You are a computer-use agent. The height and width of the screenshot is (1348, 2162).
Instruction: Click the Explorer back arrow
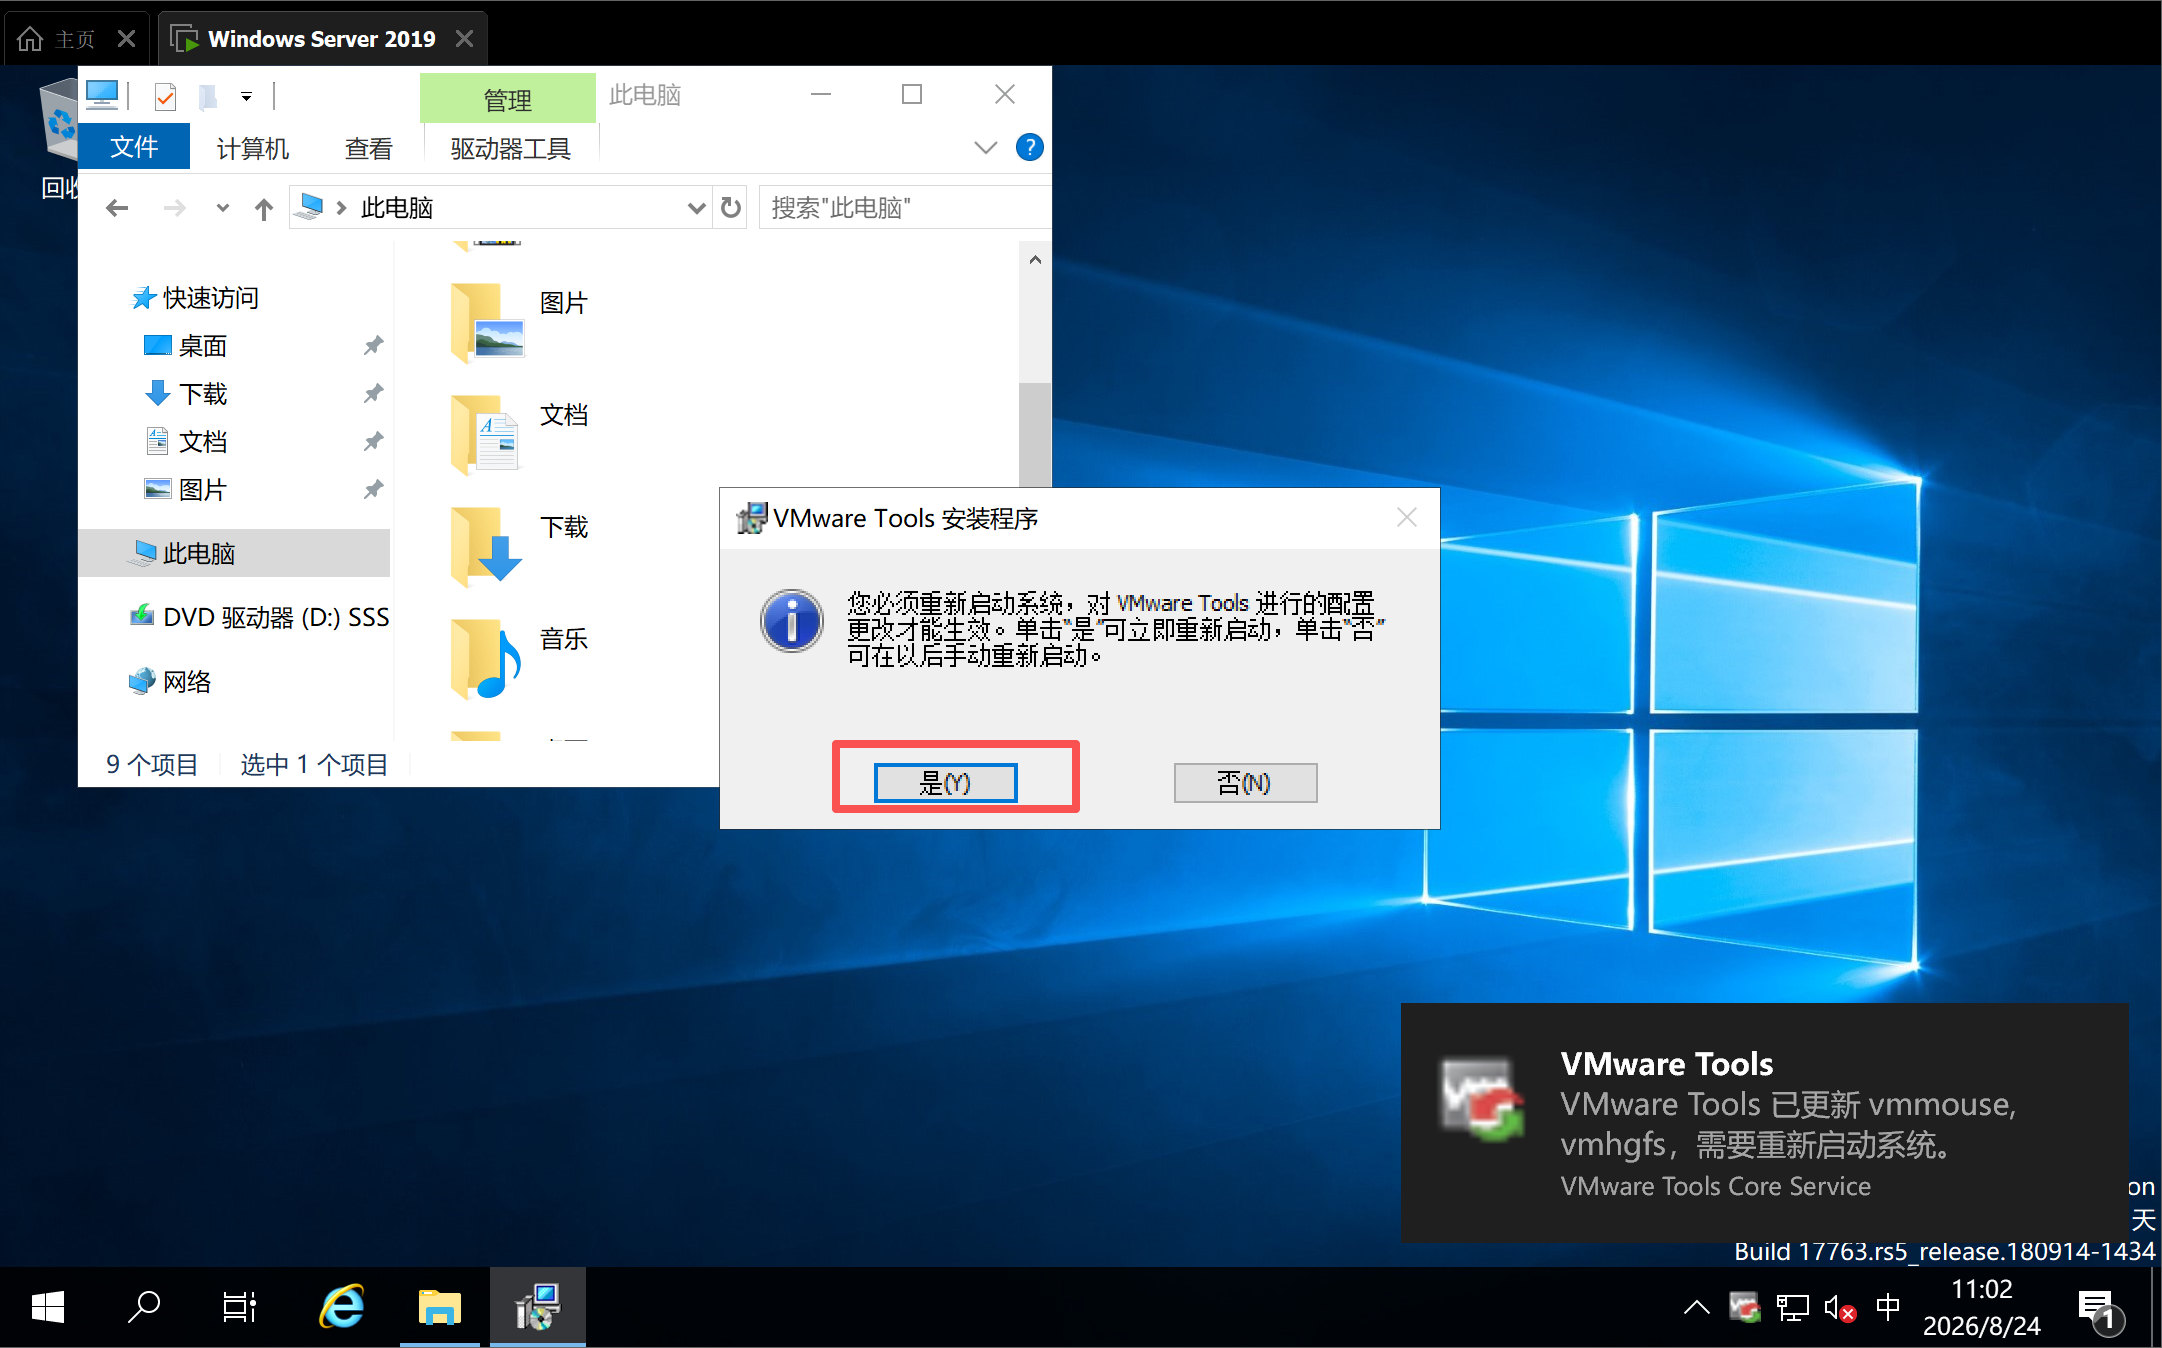pos(117,208)
